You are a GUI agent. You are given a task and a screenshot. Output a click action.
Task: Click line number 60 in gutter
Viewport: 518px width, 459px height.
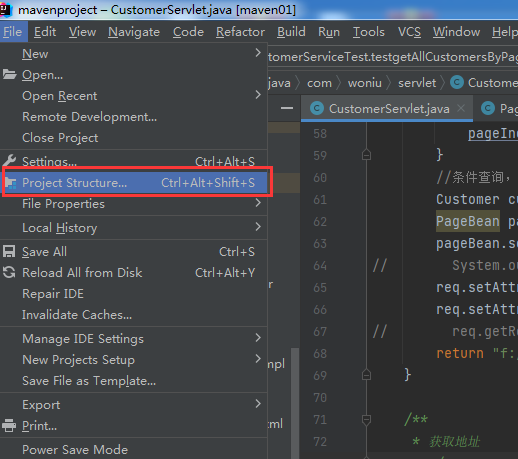tap(320, 178)
